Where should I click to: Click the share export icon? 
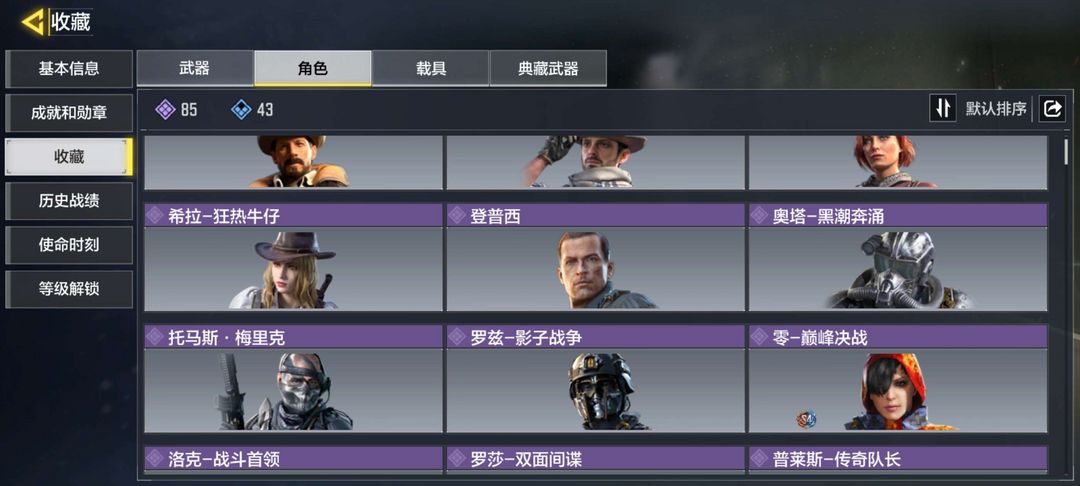tap(1052, 109)
